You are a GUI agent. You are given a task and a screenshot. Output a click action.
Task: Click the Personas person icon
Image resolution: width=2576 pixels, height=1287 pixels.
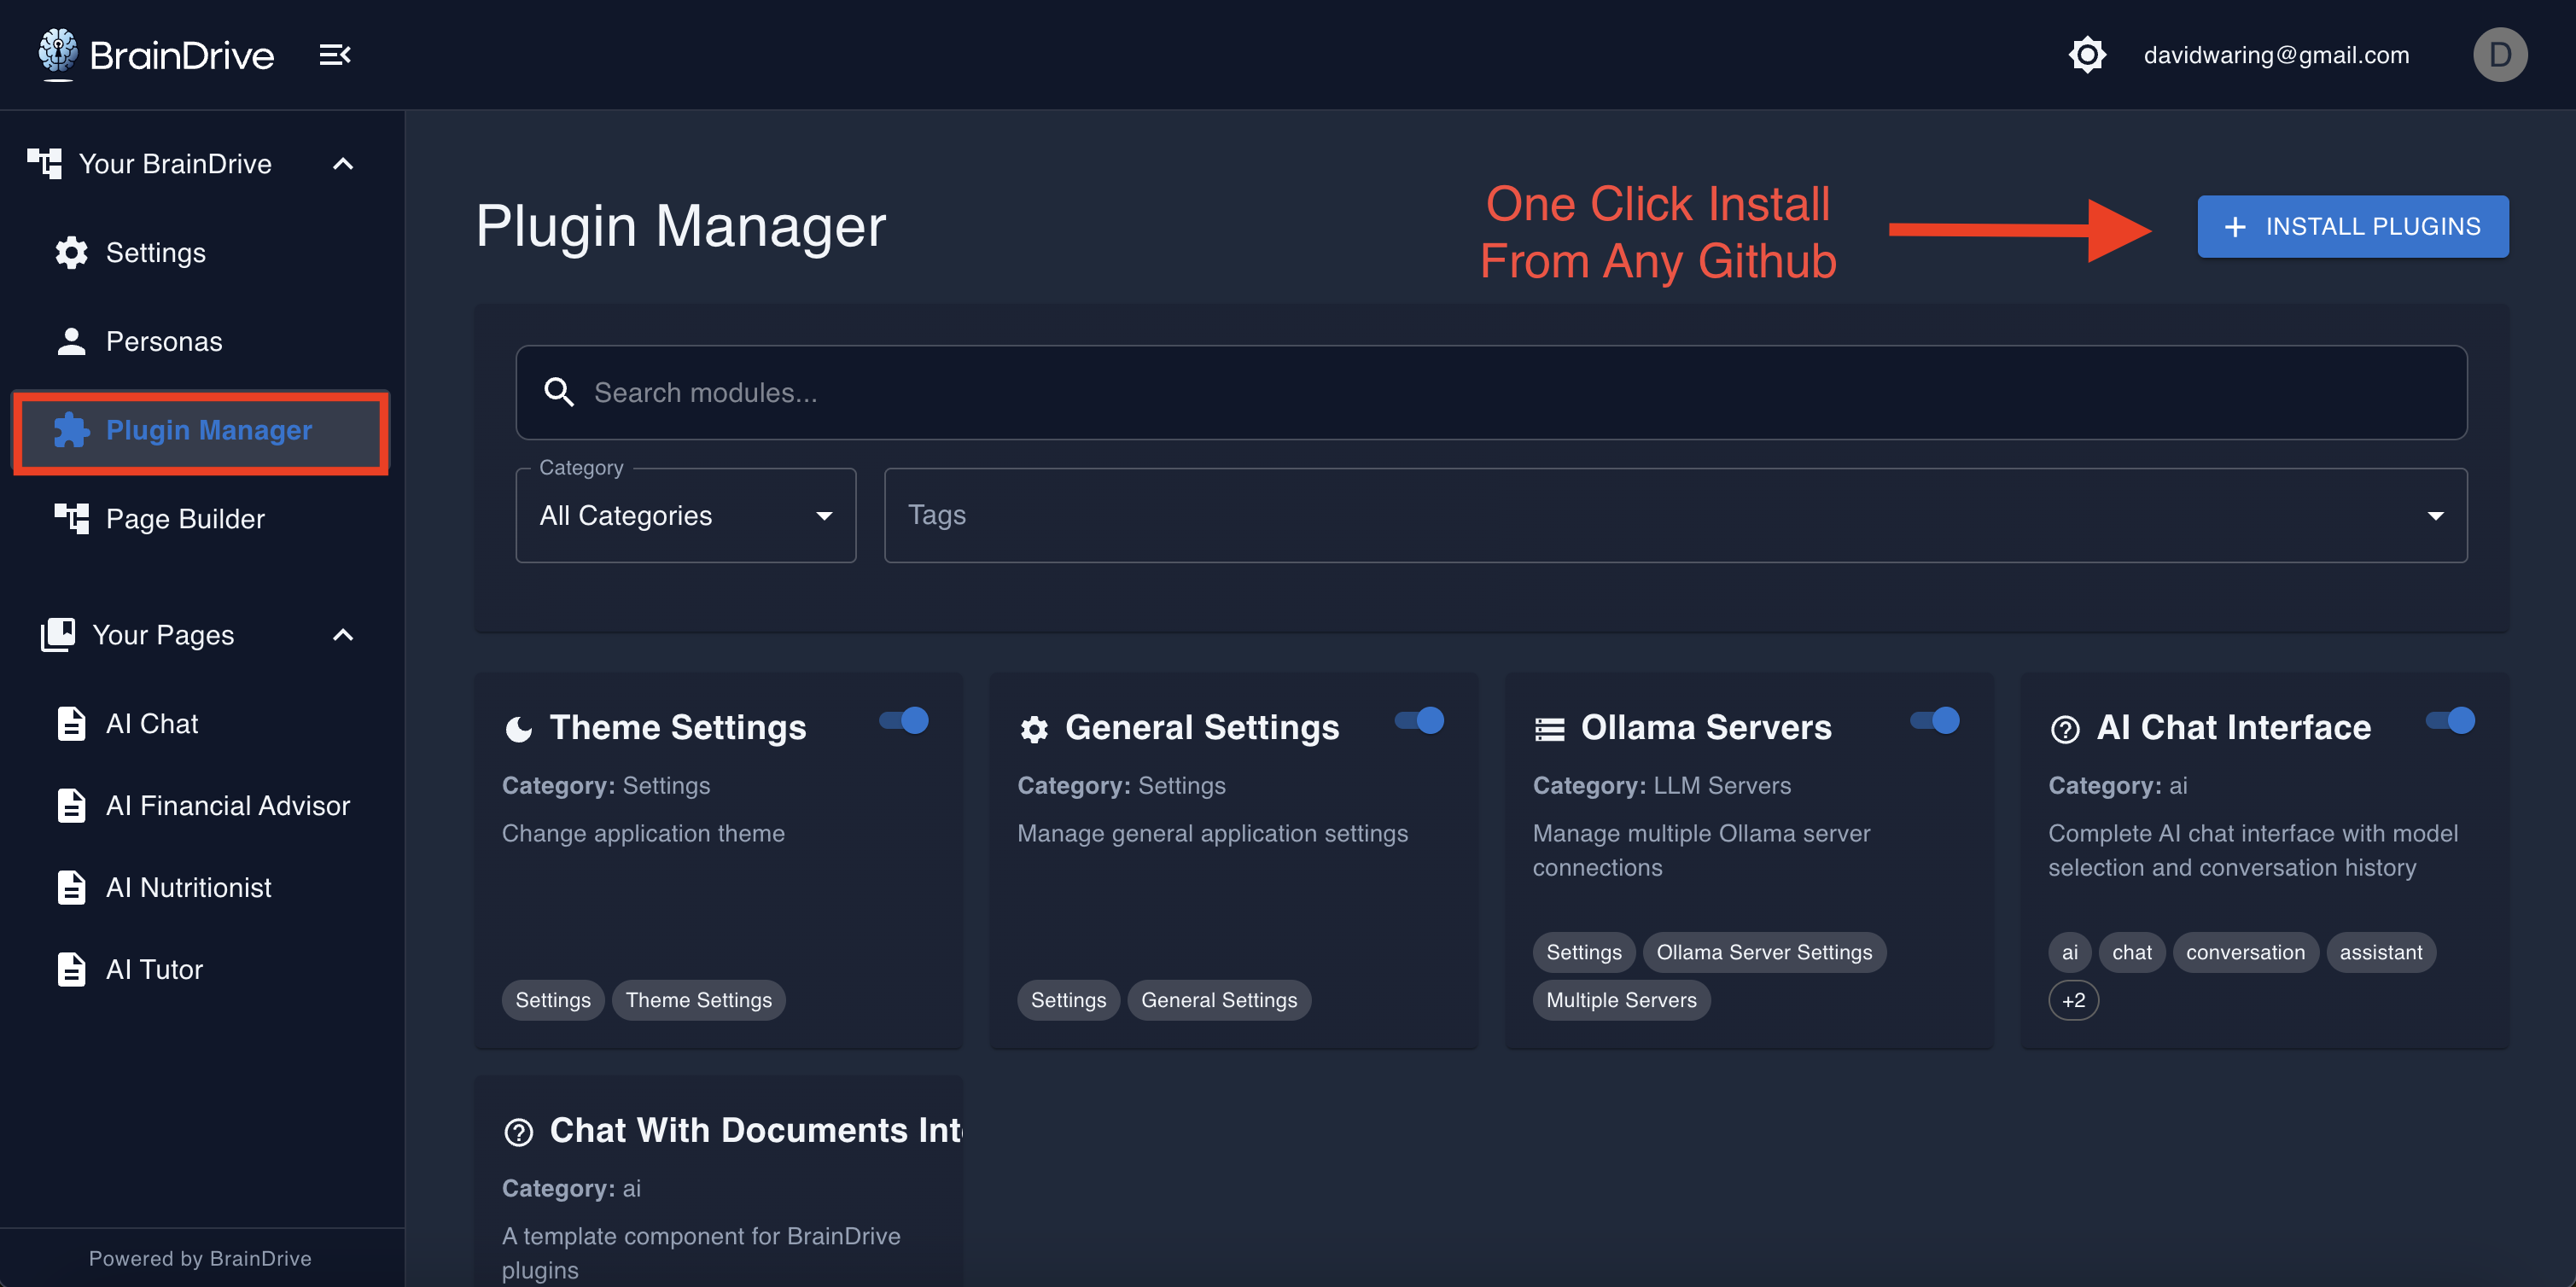[x=71, y=341]
